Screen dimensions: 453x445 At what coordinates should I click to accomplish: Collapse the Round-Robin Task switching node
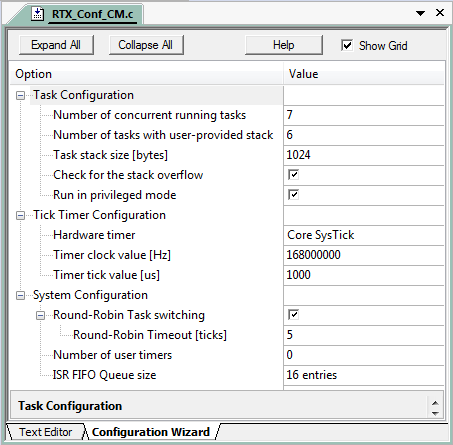(40, 316)
